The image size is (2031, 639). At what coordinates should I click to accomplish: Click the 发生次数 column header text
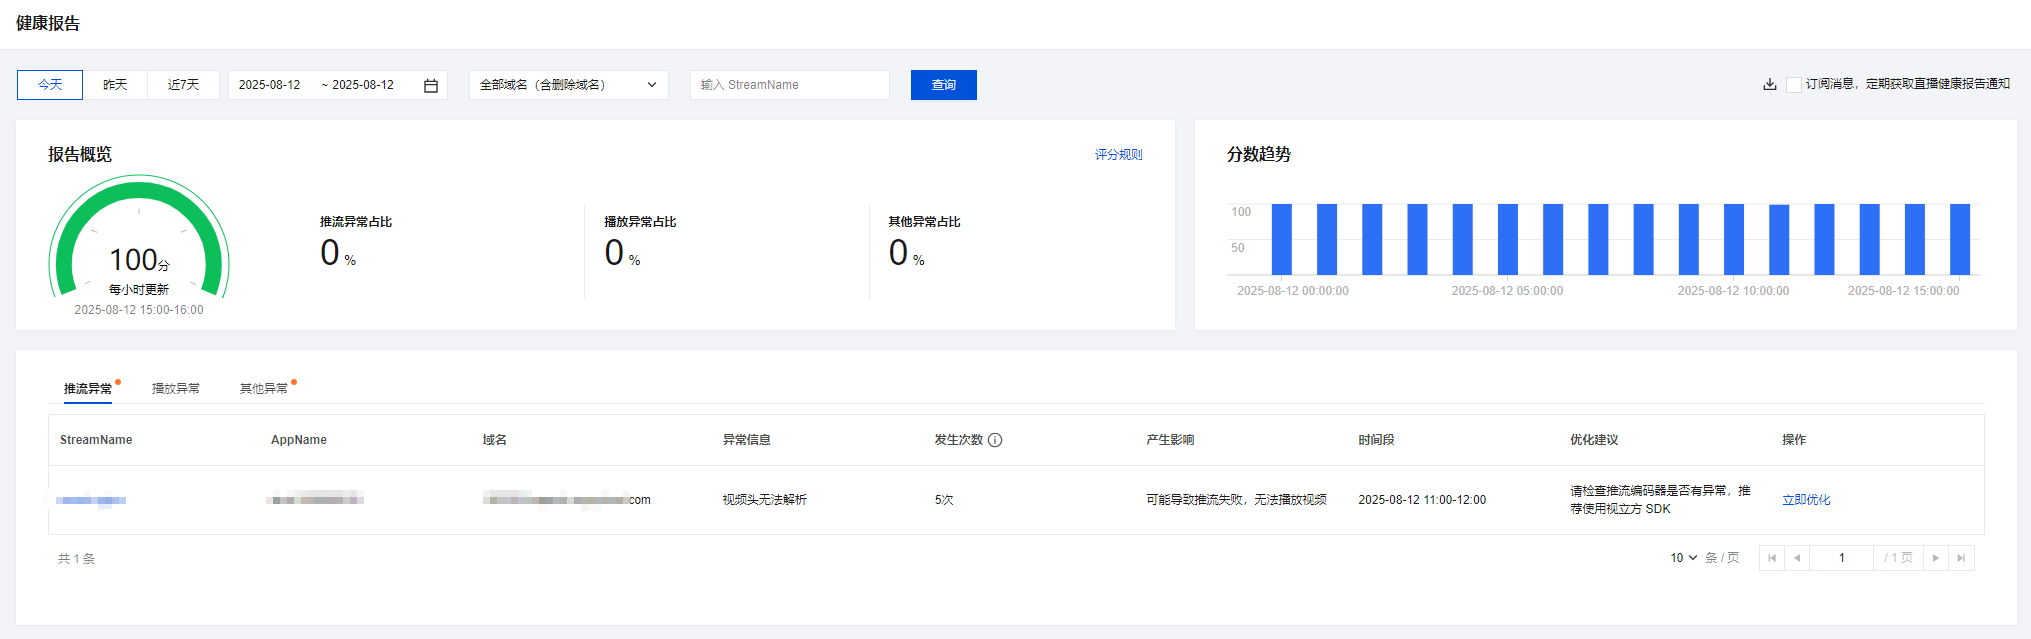[x=959, y=440]
